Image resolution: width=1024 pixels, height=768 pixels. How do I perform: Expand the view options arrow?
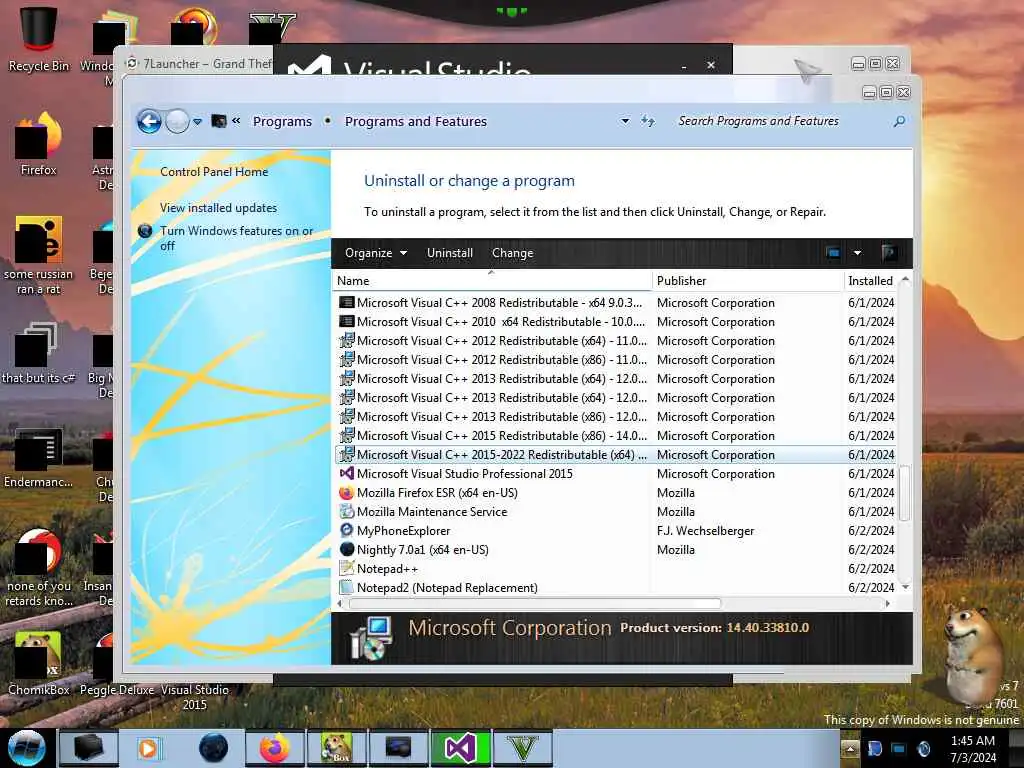tap(857, 253)
